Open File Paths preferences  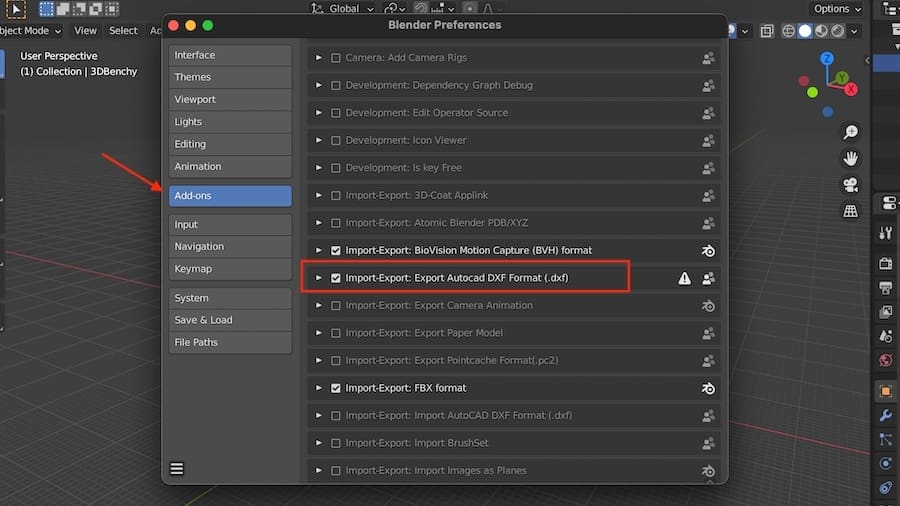point(230,342)
